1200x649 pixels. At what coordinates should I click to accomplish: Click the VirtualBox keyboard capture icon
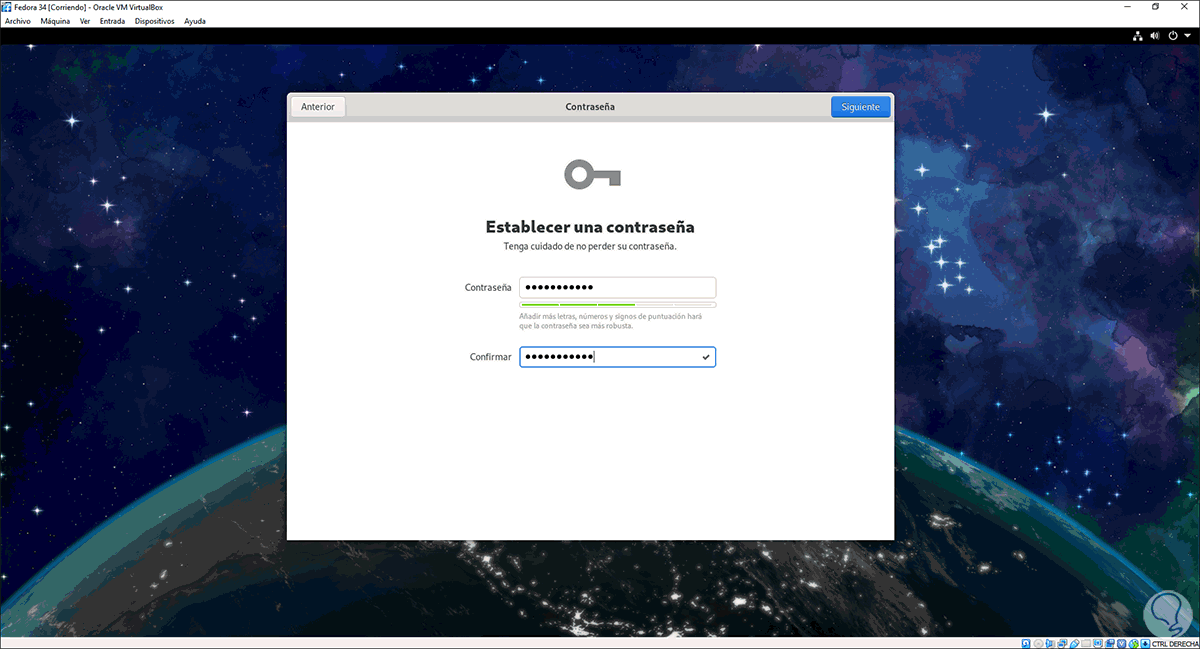[1144, 643]
